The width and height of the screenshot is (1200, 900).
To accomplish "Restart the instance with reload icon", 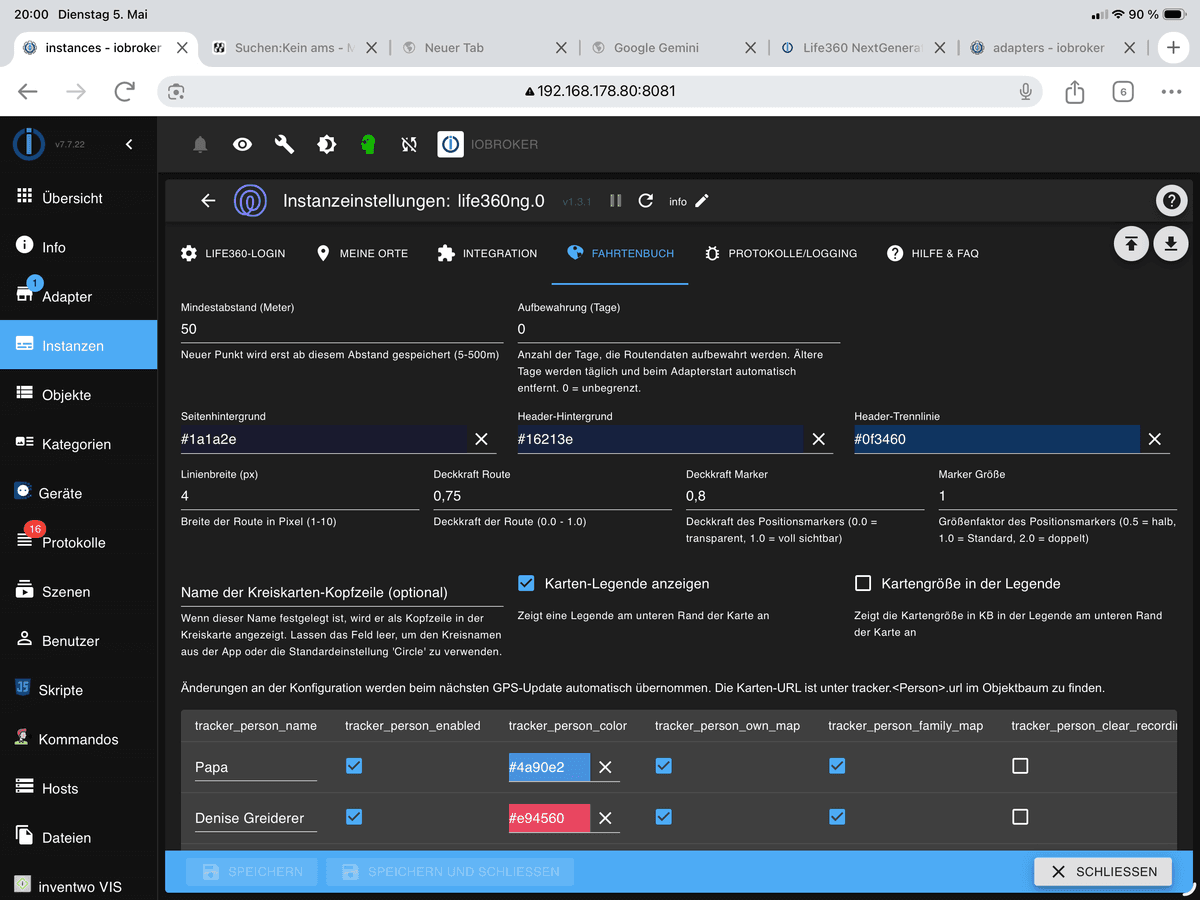I will coord(646,201).
